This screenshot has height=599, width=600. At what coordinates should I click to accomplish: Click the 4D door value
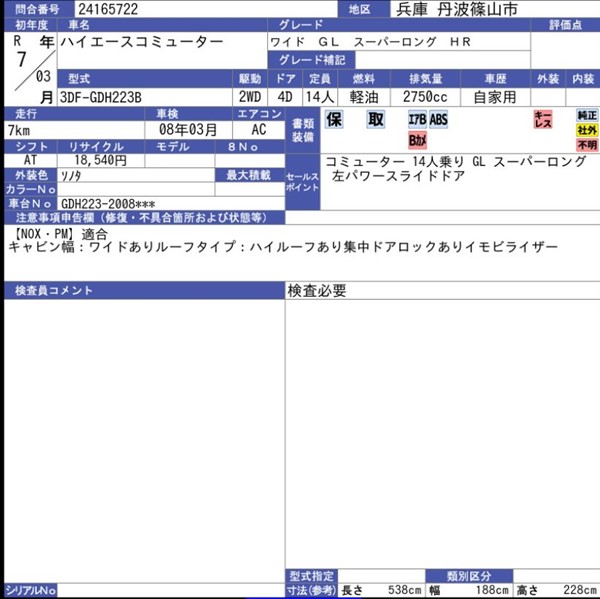coord(285,97)
